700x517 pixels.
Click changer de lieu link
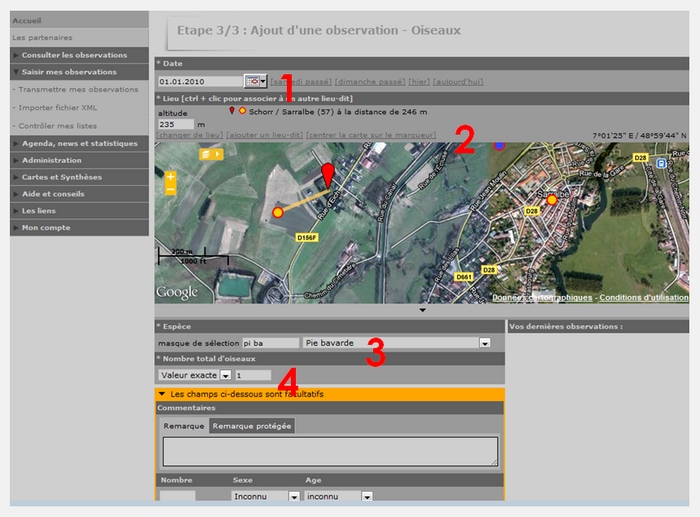[x=190, y=135]
